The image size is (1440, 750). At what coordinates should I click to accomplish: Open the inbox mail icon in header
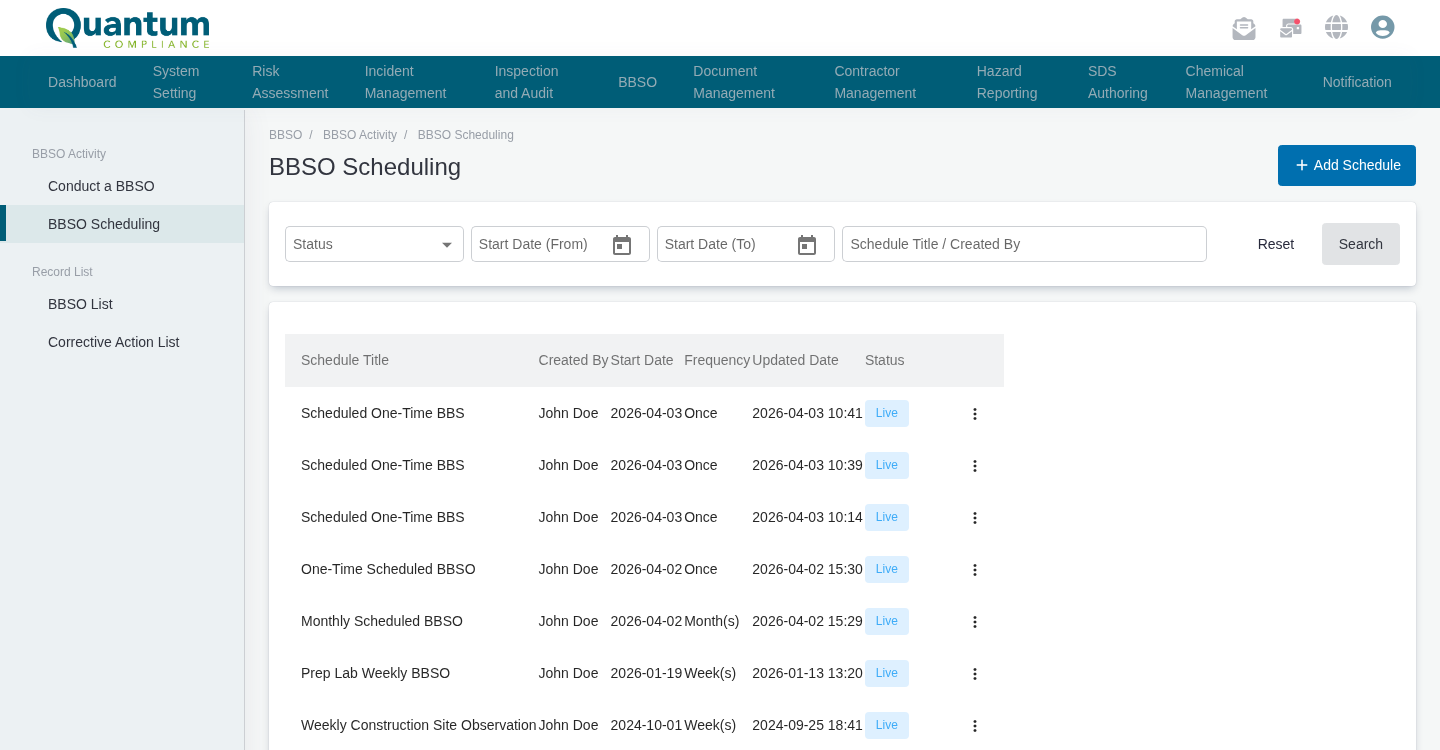pyautogui.click(x=1244, y=28)
